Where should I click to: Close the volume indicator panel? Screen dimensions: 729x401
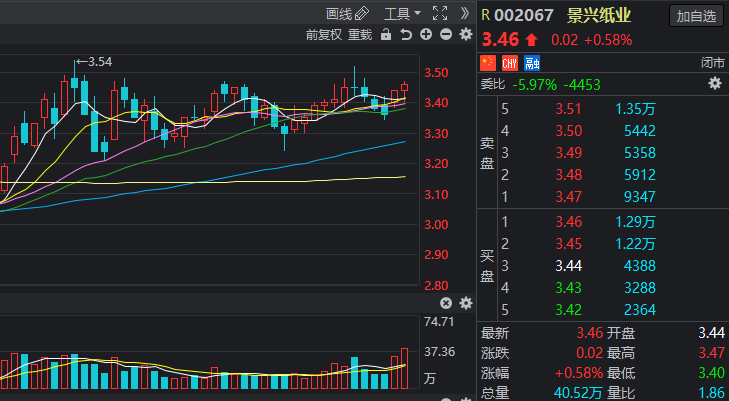click(446, 303)
